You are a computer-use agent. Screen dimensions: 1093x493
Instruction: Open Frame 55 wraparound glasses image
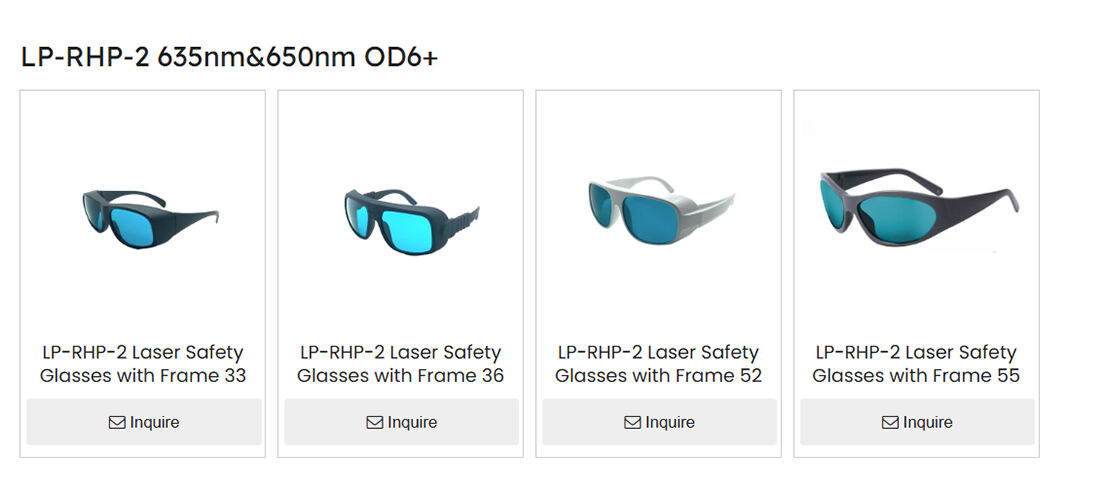point(916,206)
